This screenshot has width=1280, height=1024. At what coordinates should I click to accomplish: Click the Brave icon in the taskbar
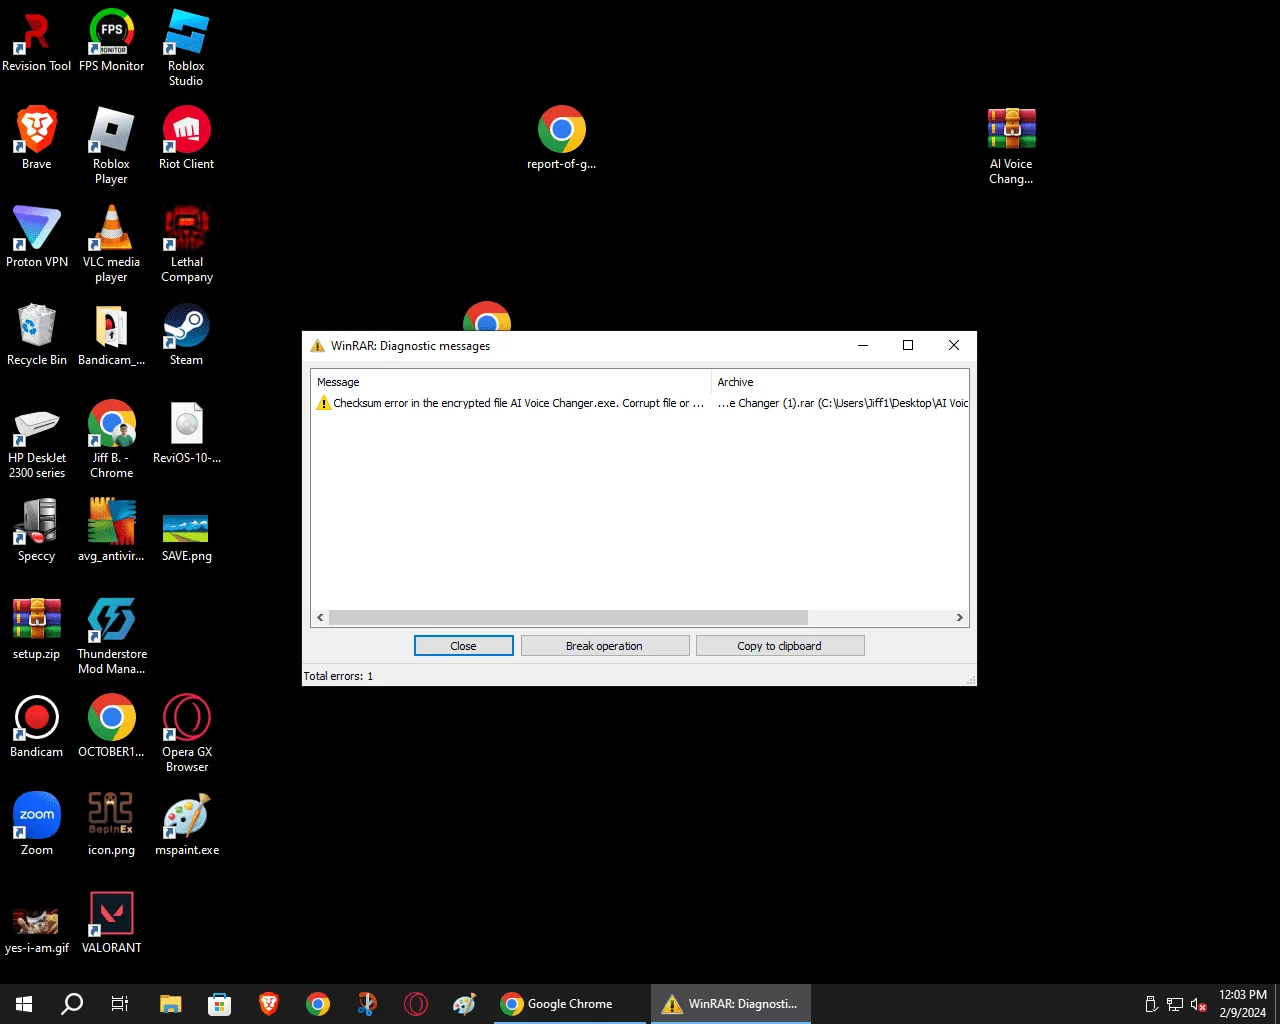[269, 1004]
